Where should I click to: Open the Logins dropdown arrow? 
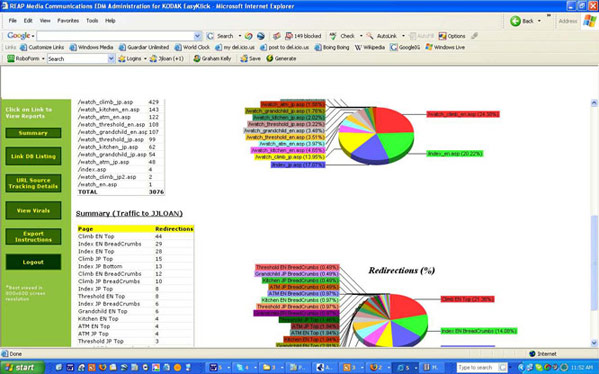coord(145,58)
